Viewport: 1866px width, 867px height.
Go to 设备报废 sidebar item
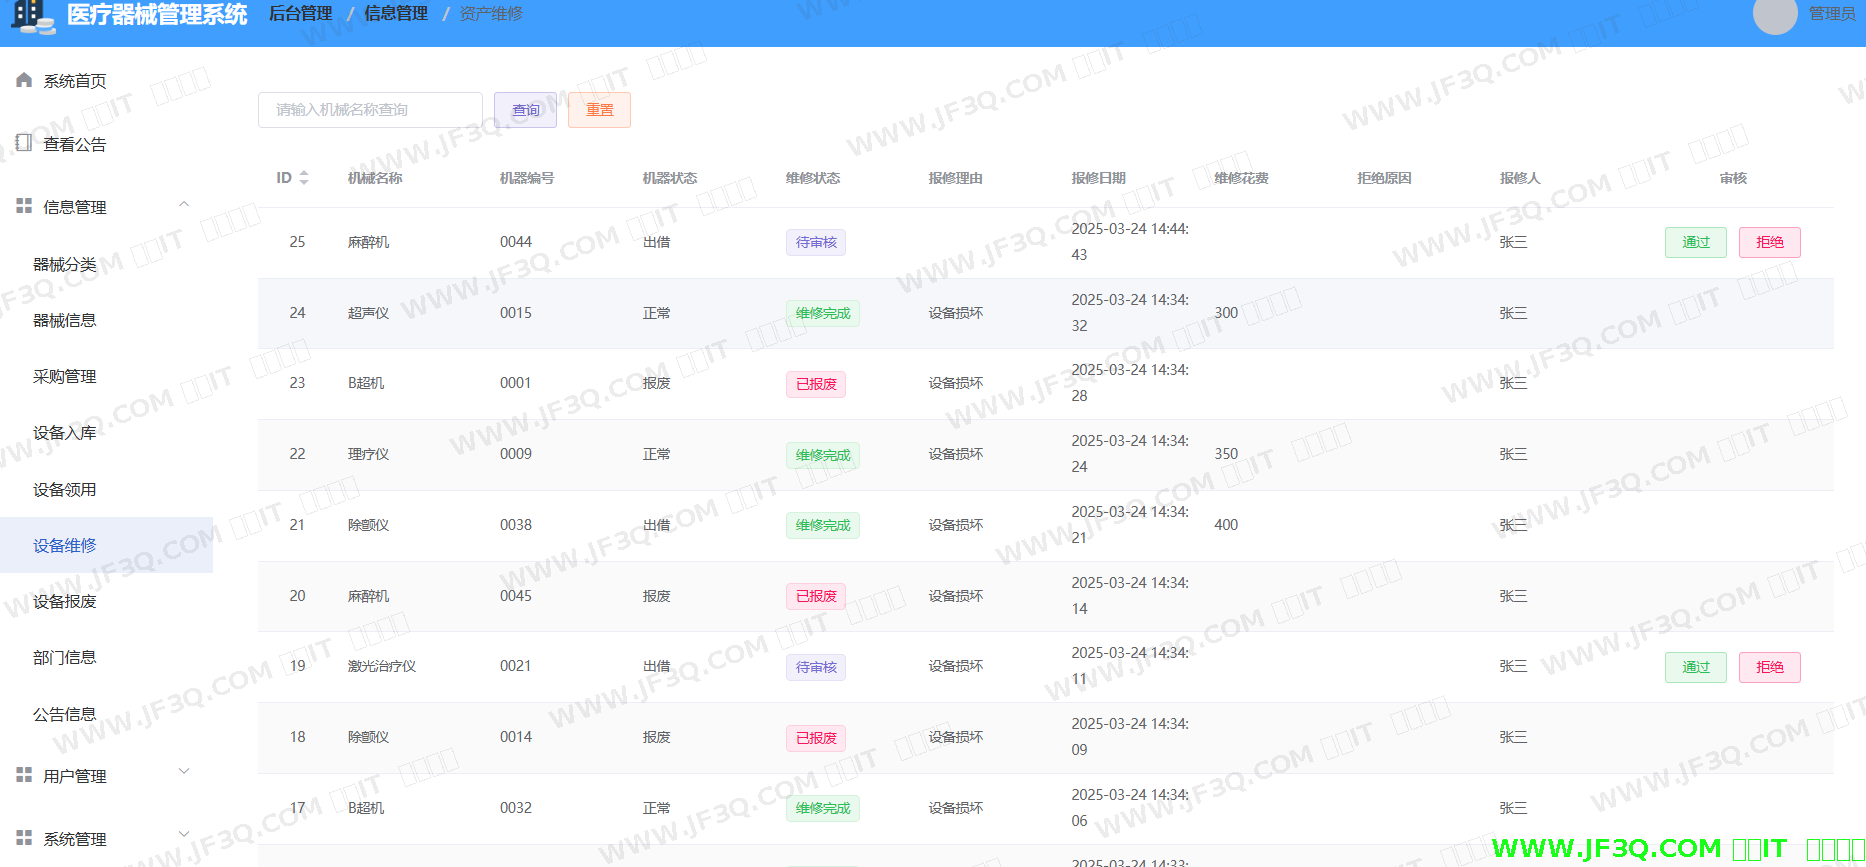click(65, 601)
